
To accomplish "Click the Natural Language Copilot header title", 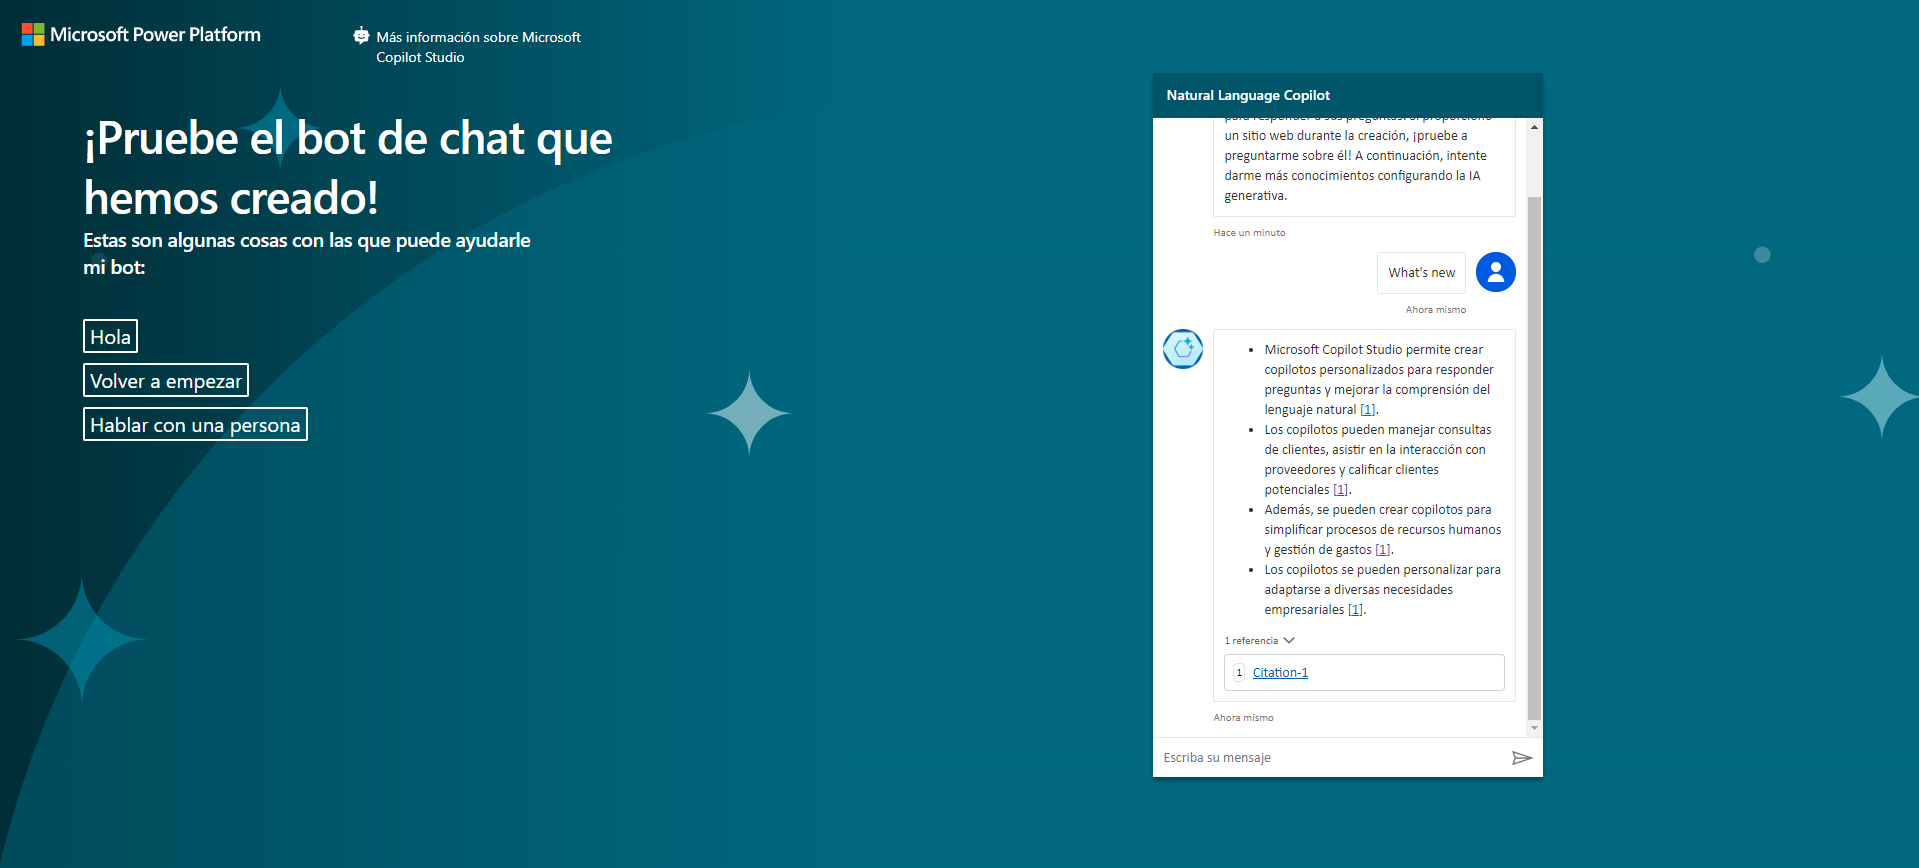I will click(1248, 96).
